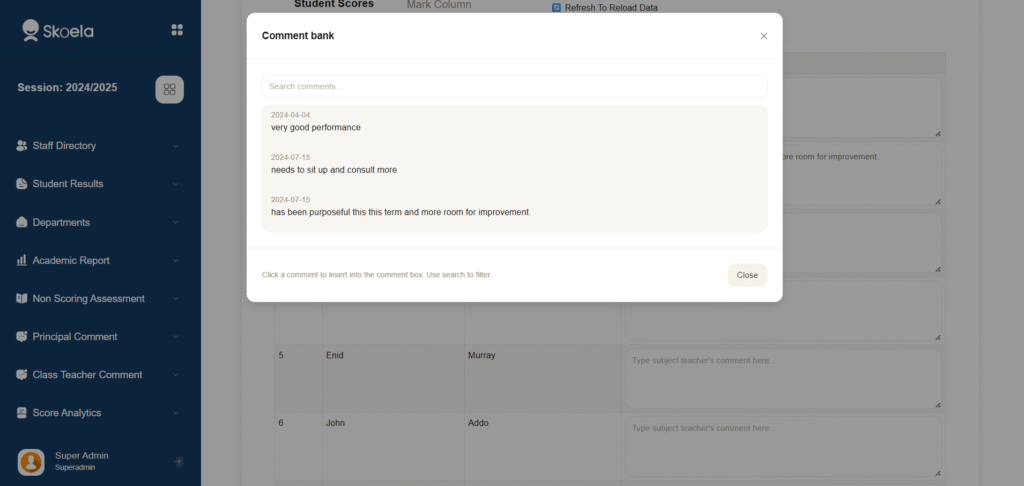Click the Refresh To Reload Data icon
Viewport: 1024px width, 486px height.
(x=557, y=8)
